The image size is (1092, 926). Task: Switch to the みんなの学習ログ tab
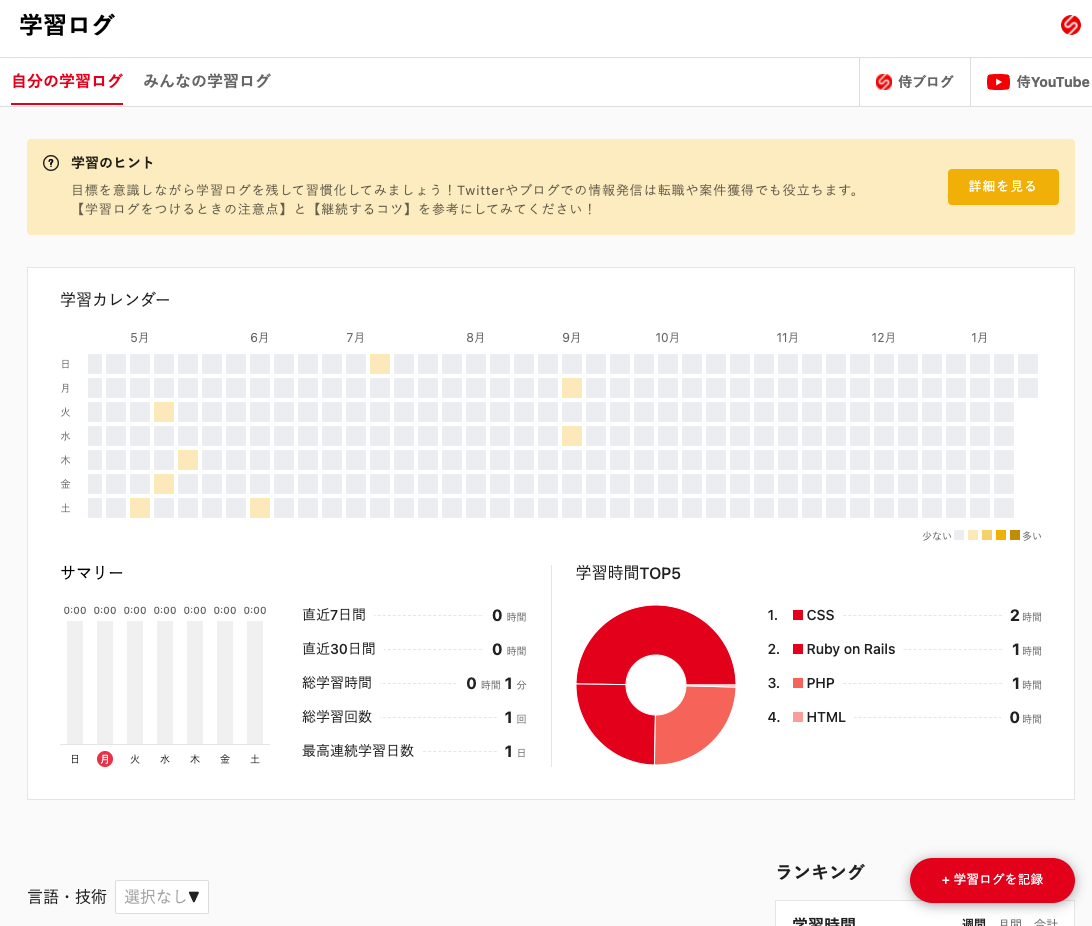coord(206,81)
